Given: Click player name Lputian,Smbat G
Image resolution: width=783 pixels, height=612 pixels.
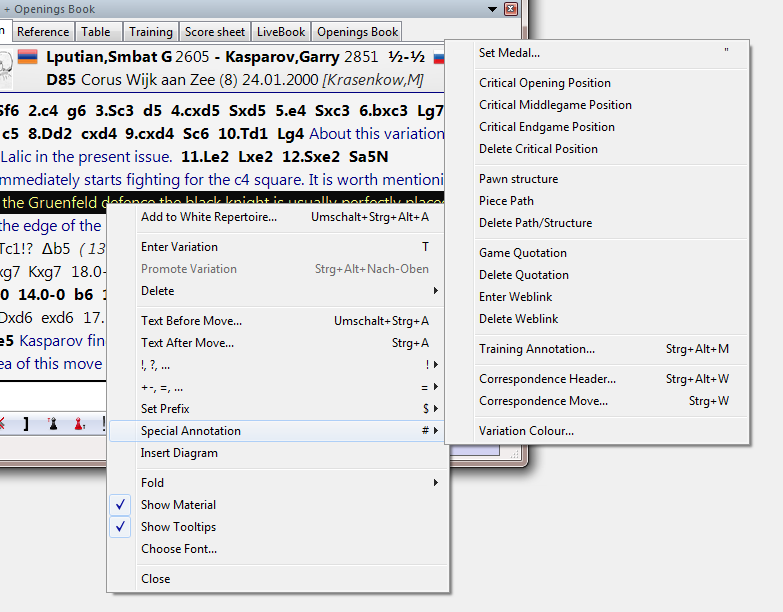Looking at the screenshot, I should click(109, 57).
